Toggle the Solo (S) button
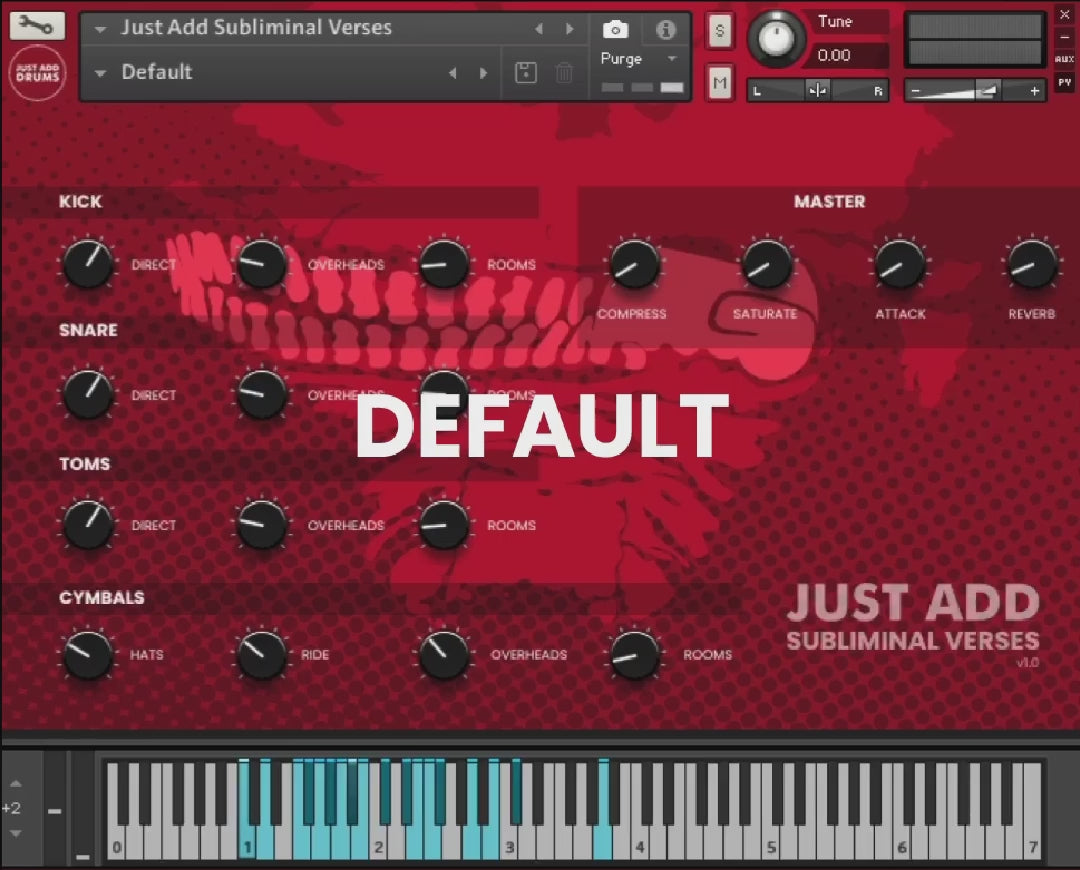This screenshot has height=870, width=1080. 720,30
